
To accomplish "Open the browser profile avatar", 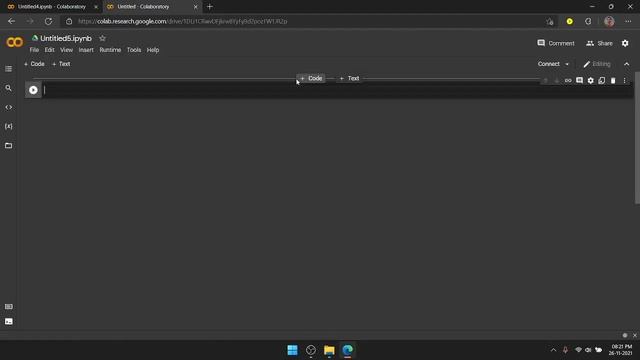I will pos(609,21).
